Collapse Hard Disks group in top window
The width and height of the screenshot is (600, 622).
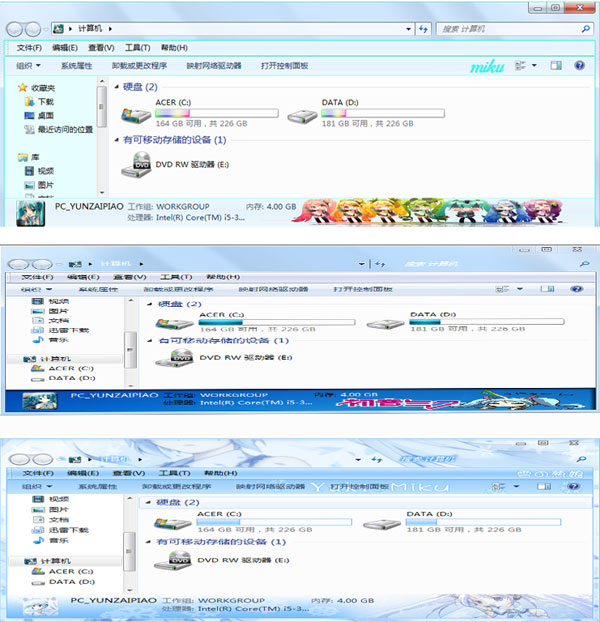[117, 86]
